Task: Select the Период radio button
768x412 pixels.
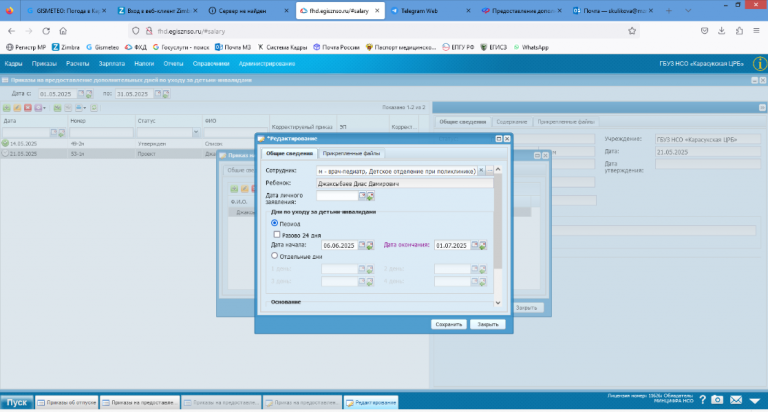Action: (x=274, y=223)
